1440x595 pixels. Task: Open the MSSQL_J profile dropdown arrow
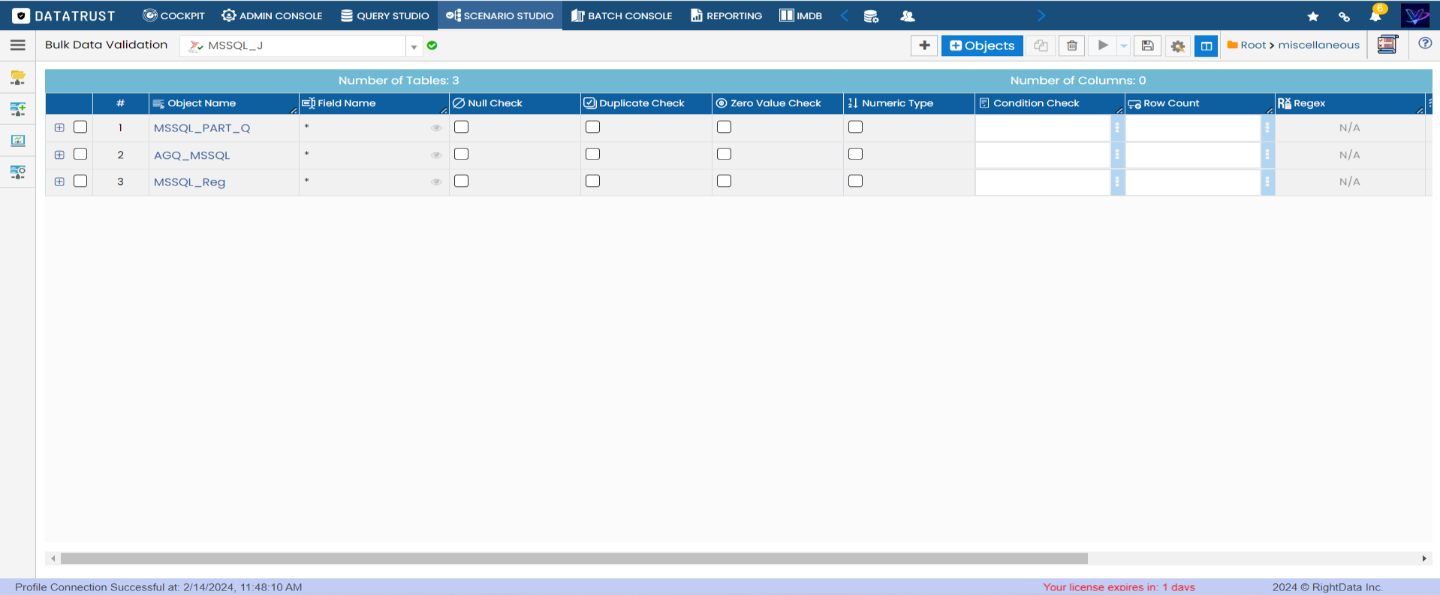(414, 47)
